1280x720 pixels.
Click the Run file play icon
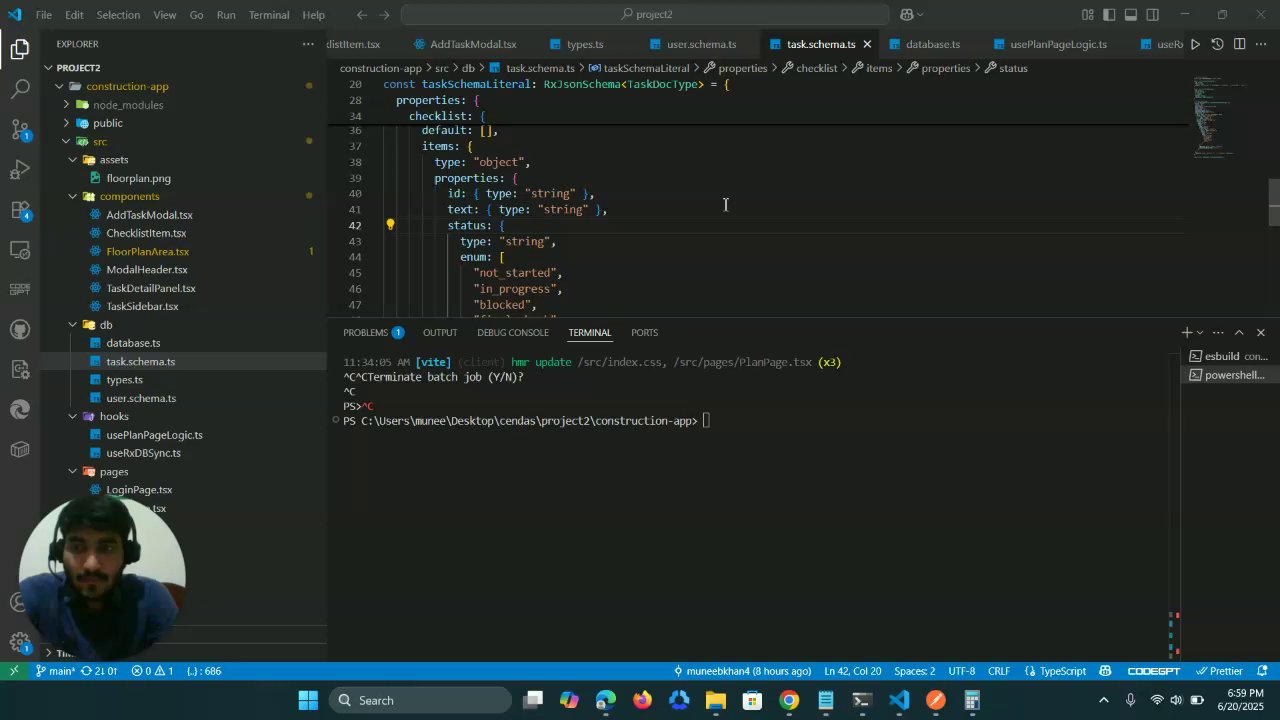(1195, 44)
